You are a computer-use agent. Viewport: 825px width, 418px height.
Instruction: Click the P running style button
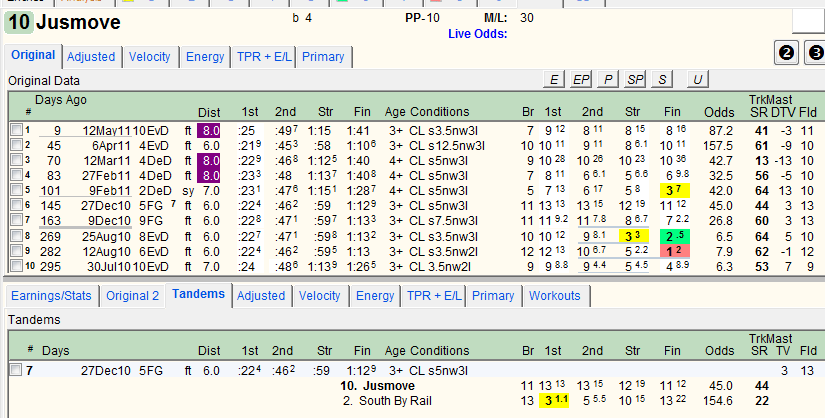point(608,79)
